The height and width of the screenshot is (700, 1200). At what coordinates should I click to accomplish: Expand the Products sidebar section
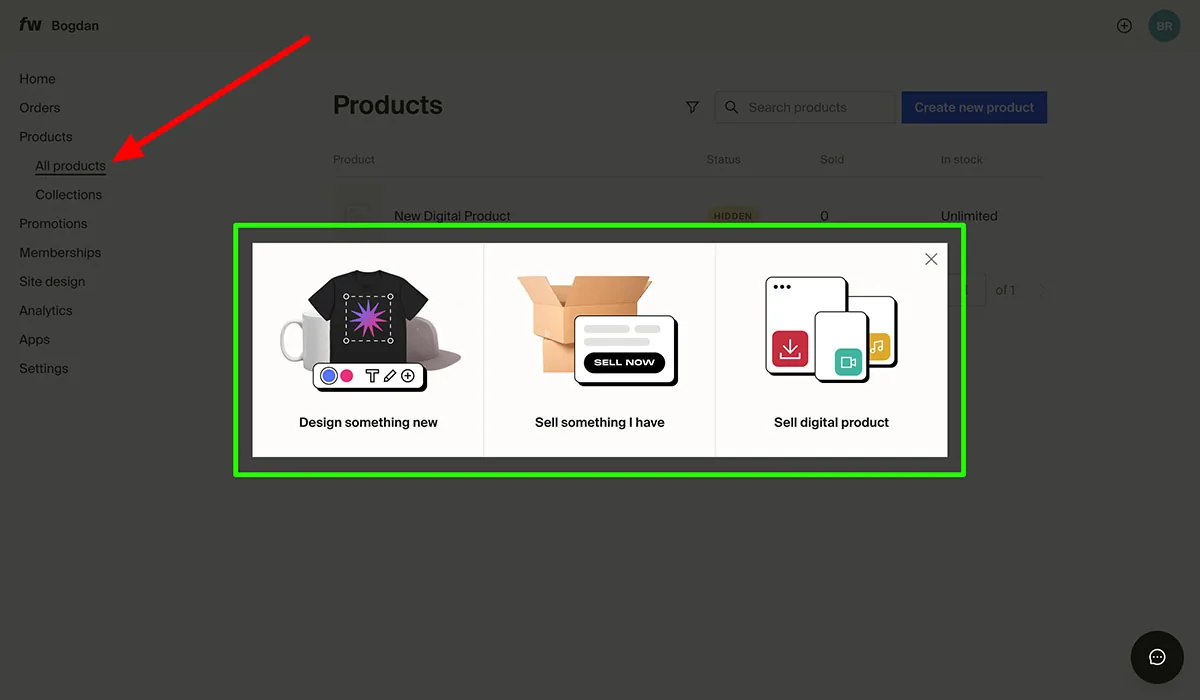(x=45, y=136)
